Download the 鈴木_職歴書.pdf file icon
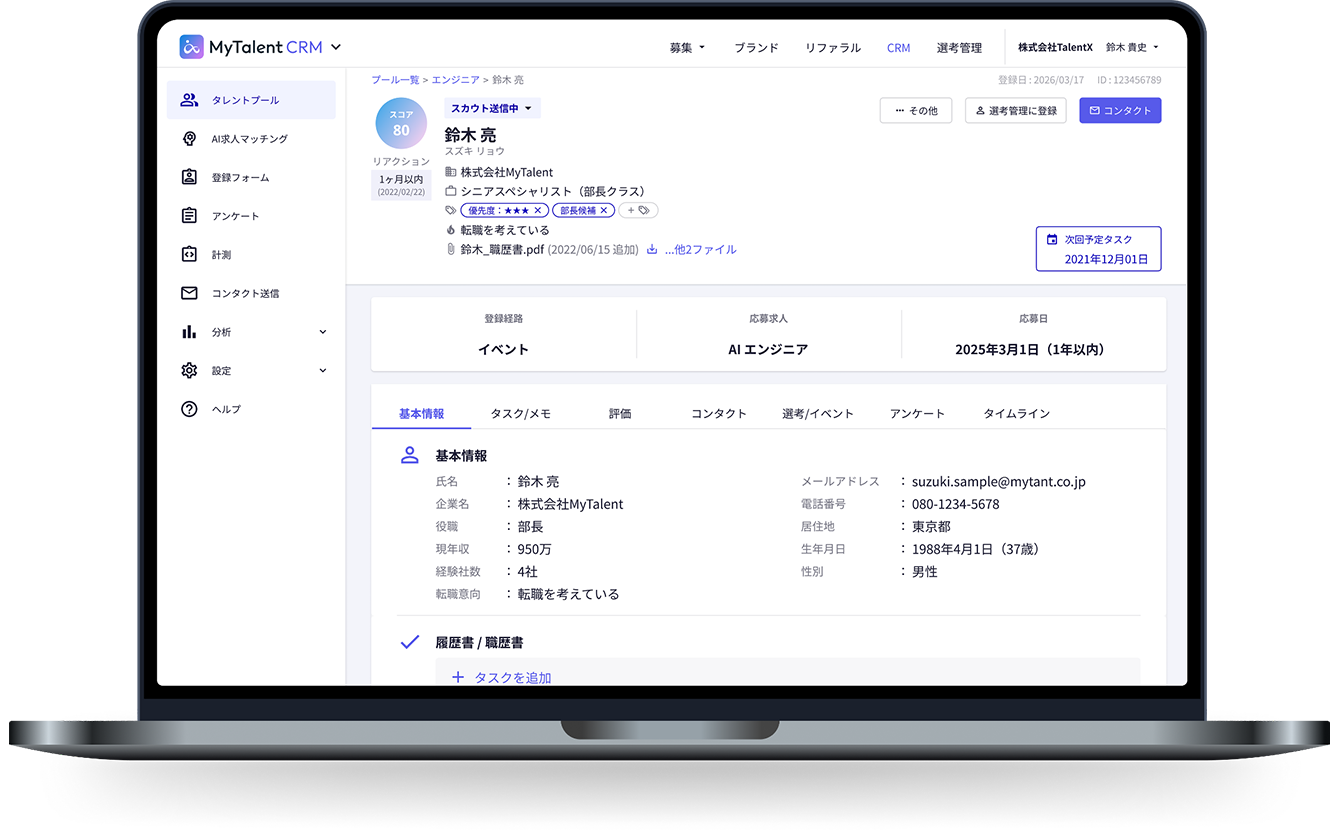This screenshot has width=1340, height=830. click(652, 250)
